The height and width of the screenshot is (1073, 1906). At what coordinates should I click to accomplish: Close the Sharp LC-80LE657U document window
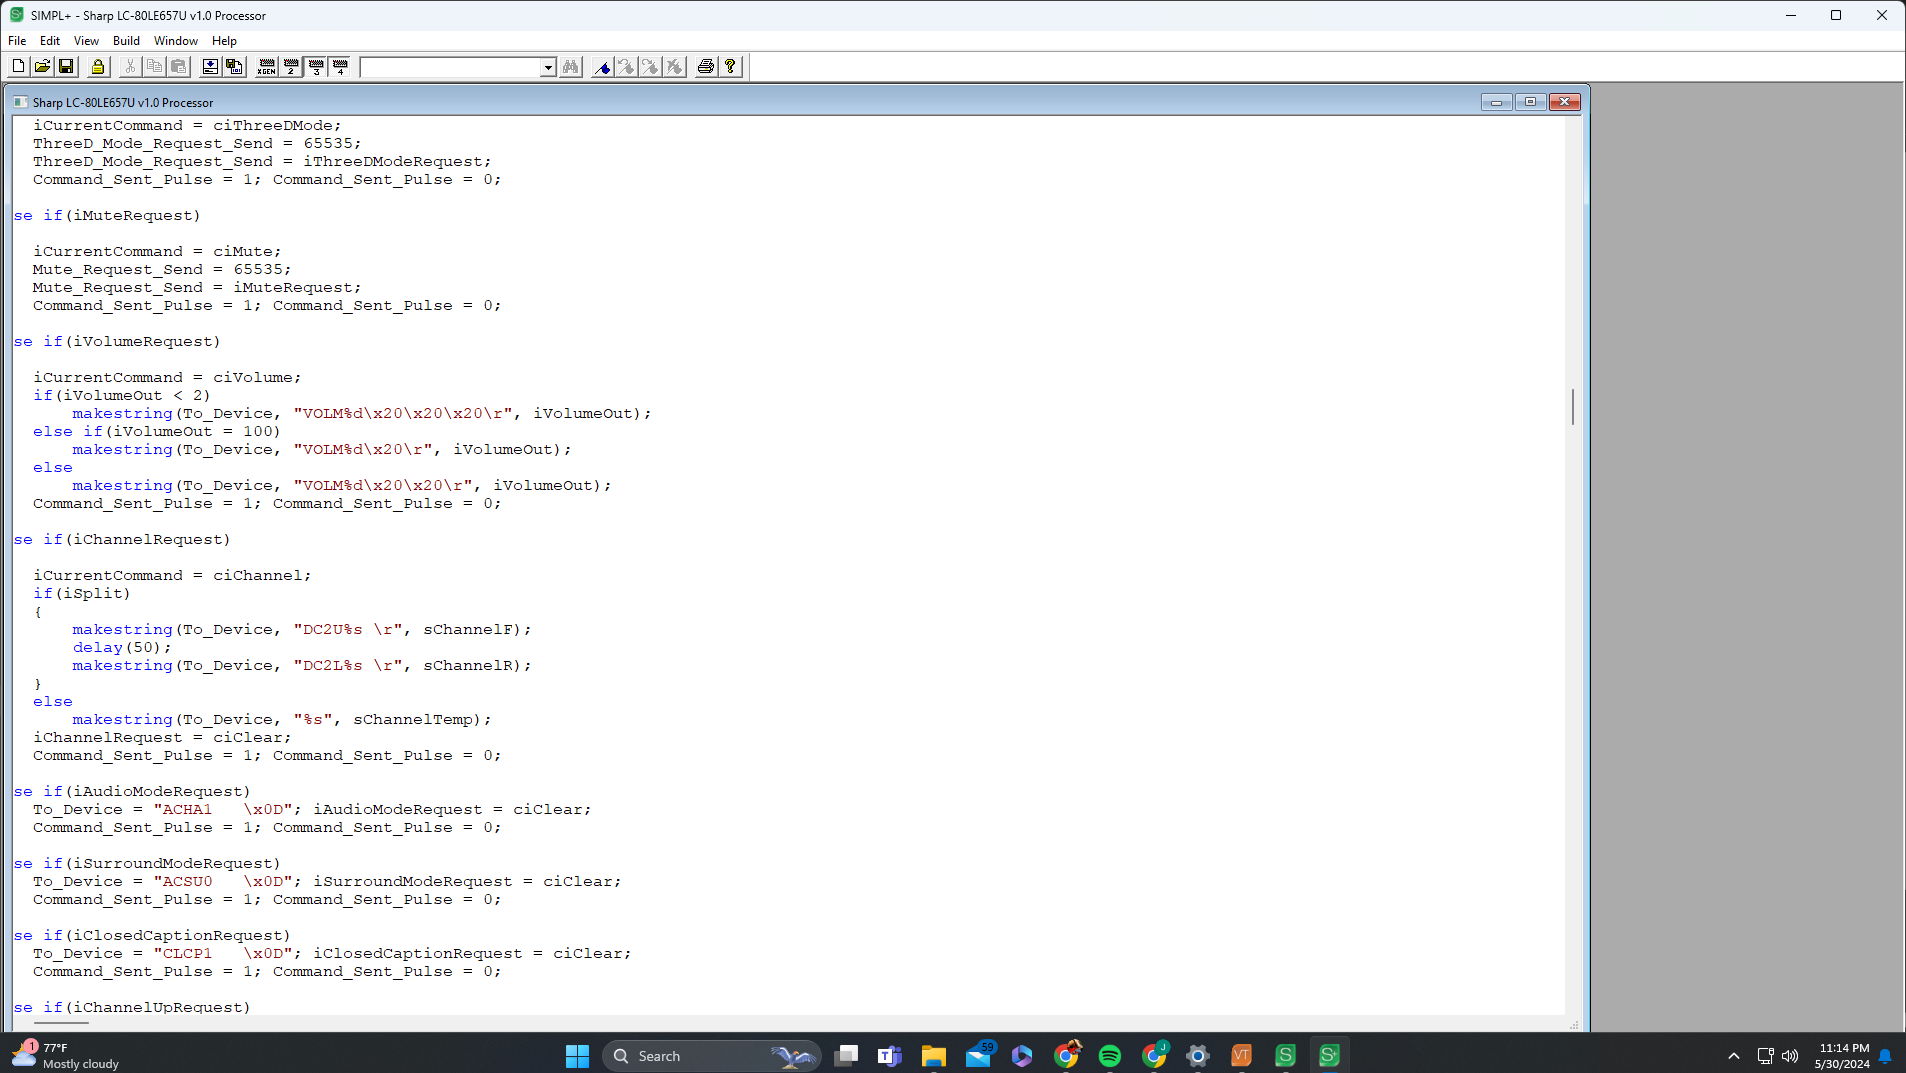pyautogui.click(x=1565, y=102)
